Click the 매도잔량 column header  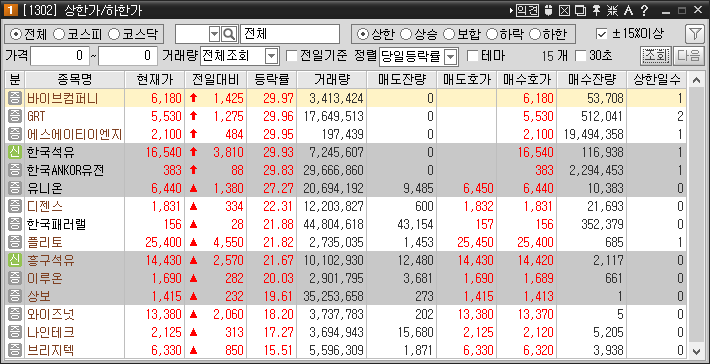(402, 80)
